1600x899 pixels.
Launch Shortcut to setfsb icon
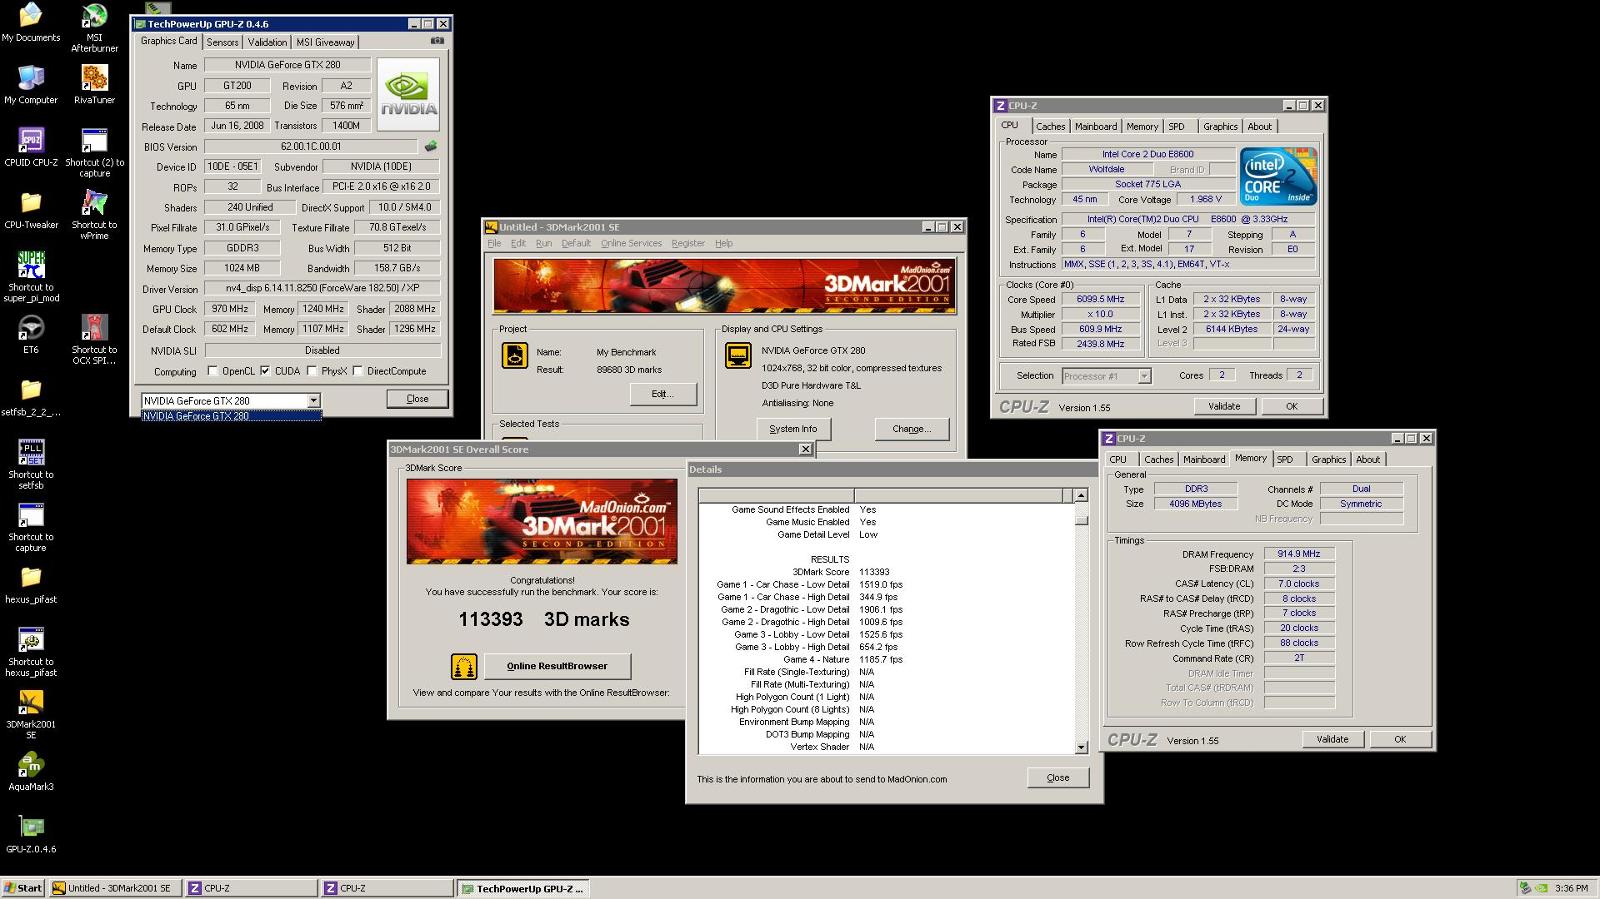(x=31, y=465)
